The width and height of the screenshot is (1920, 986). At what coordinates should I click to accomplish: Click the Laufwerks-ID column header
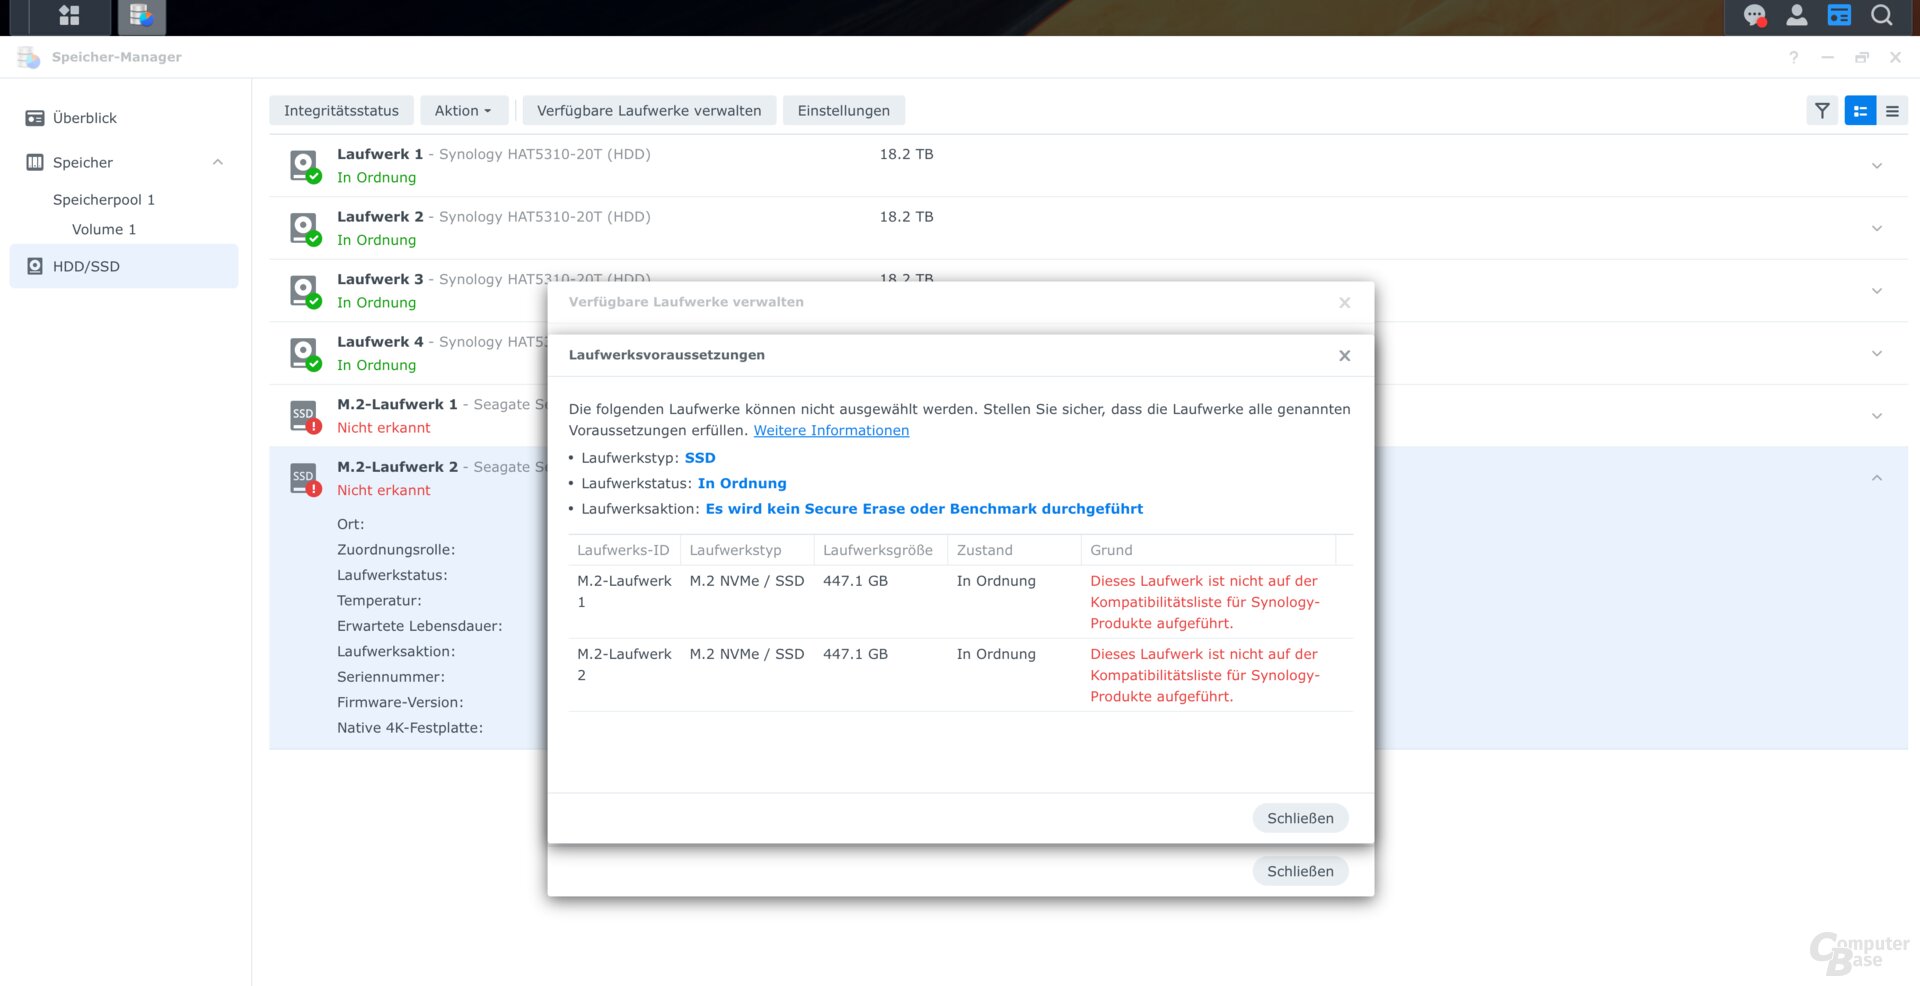click(624, 550)
